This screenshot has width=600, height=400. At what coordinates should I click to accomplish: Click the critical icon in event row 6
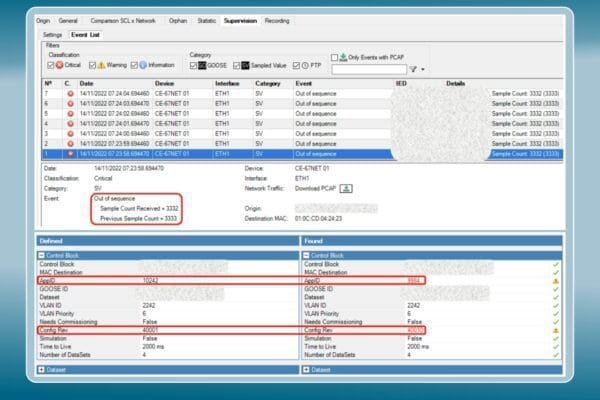pos(70,104)
